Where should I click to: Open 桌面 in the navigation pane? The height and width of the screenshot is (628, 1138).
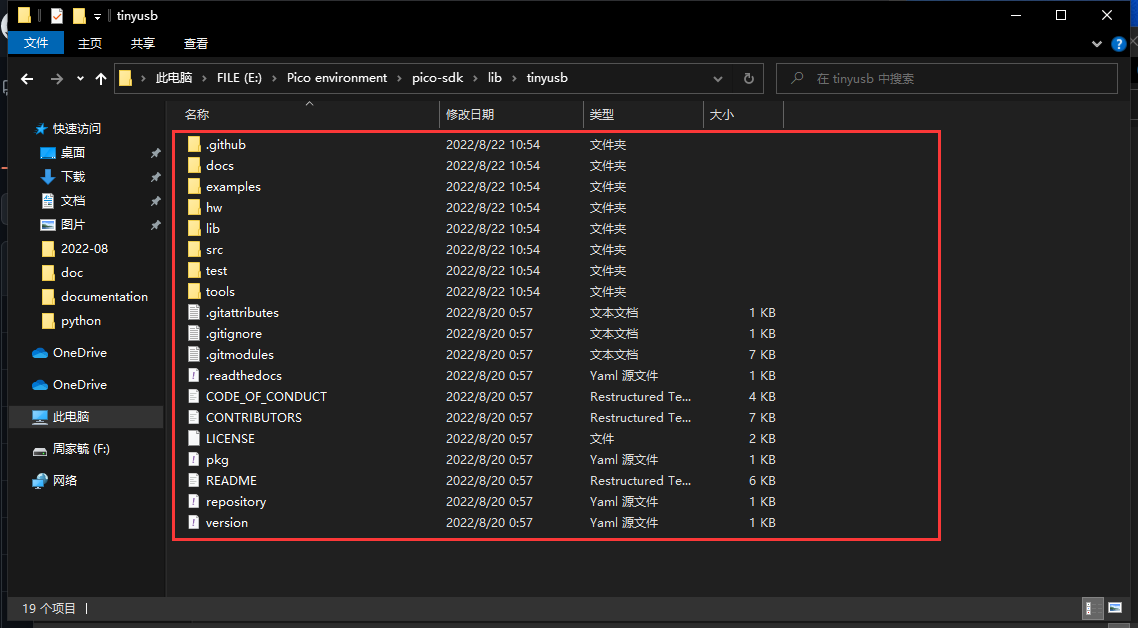coord(73,152)
